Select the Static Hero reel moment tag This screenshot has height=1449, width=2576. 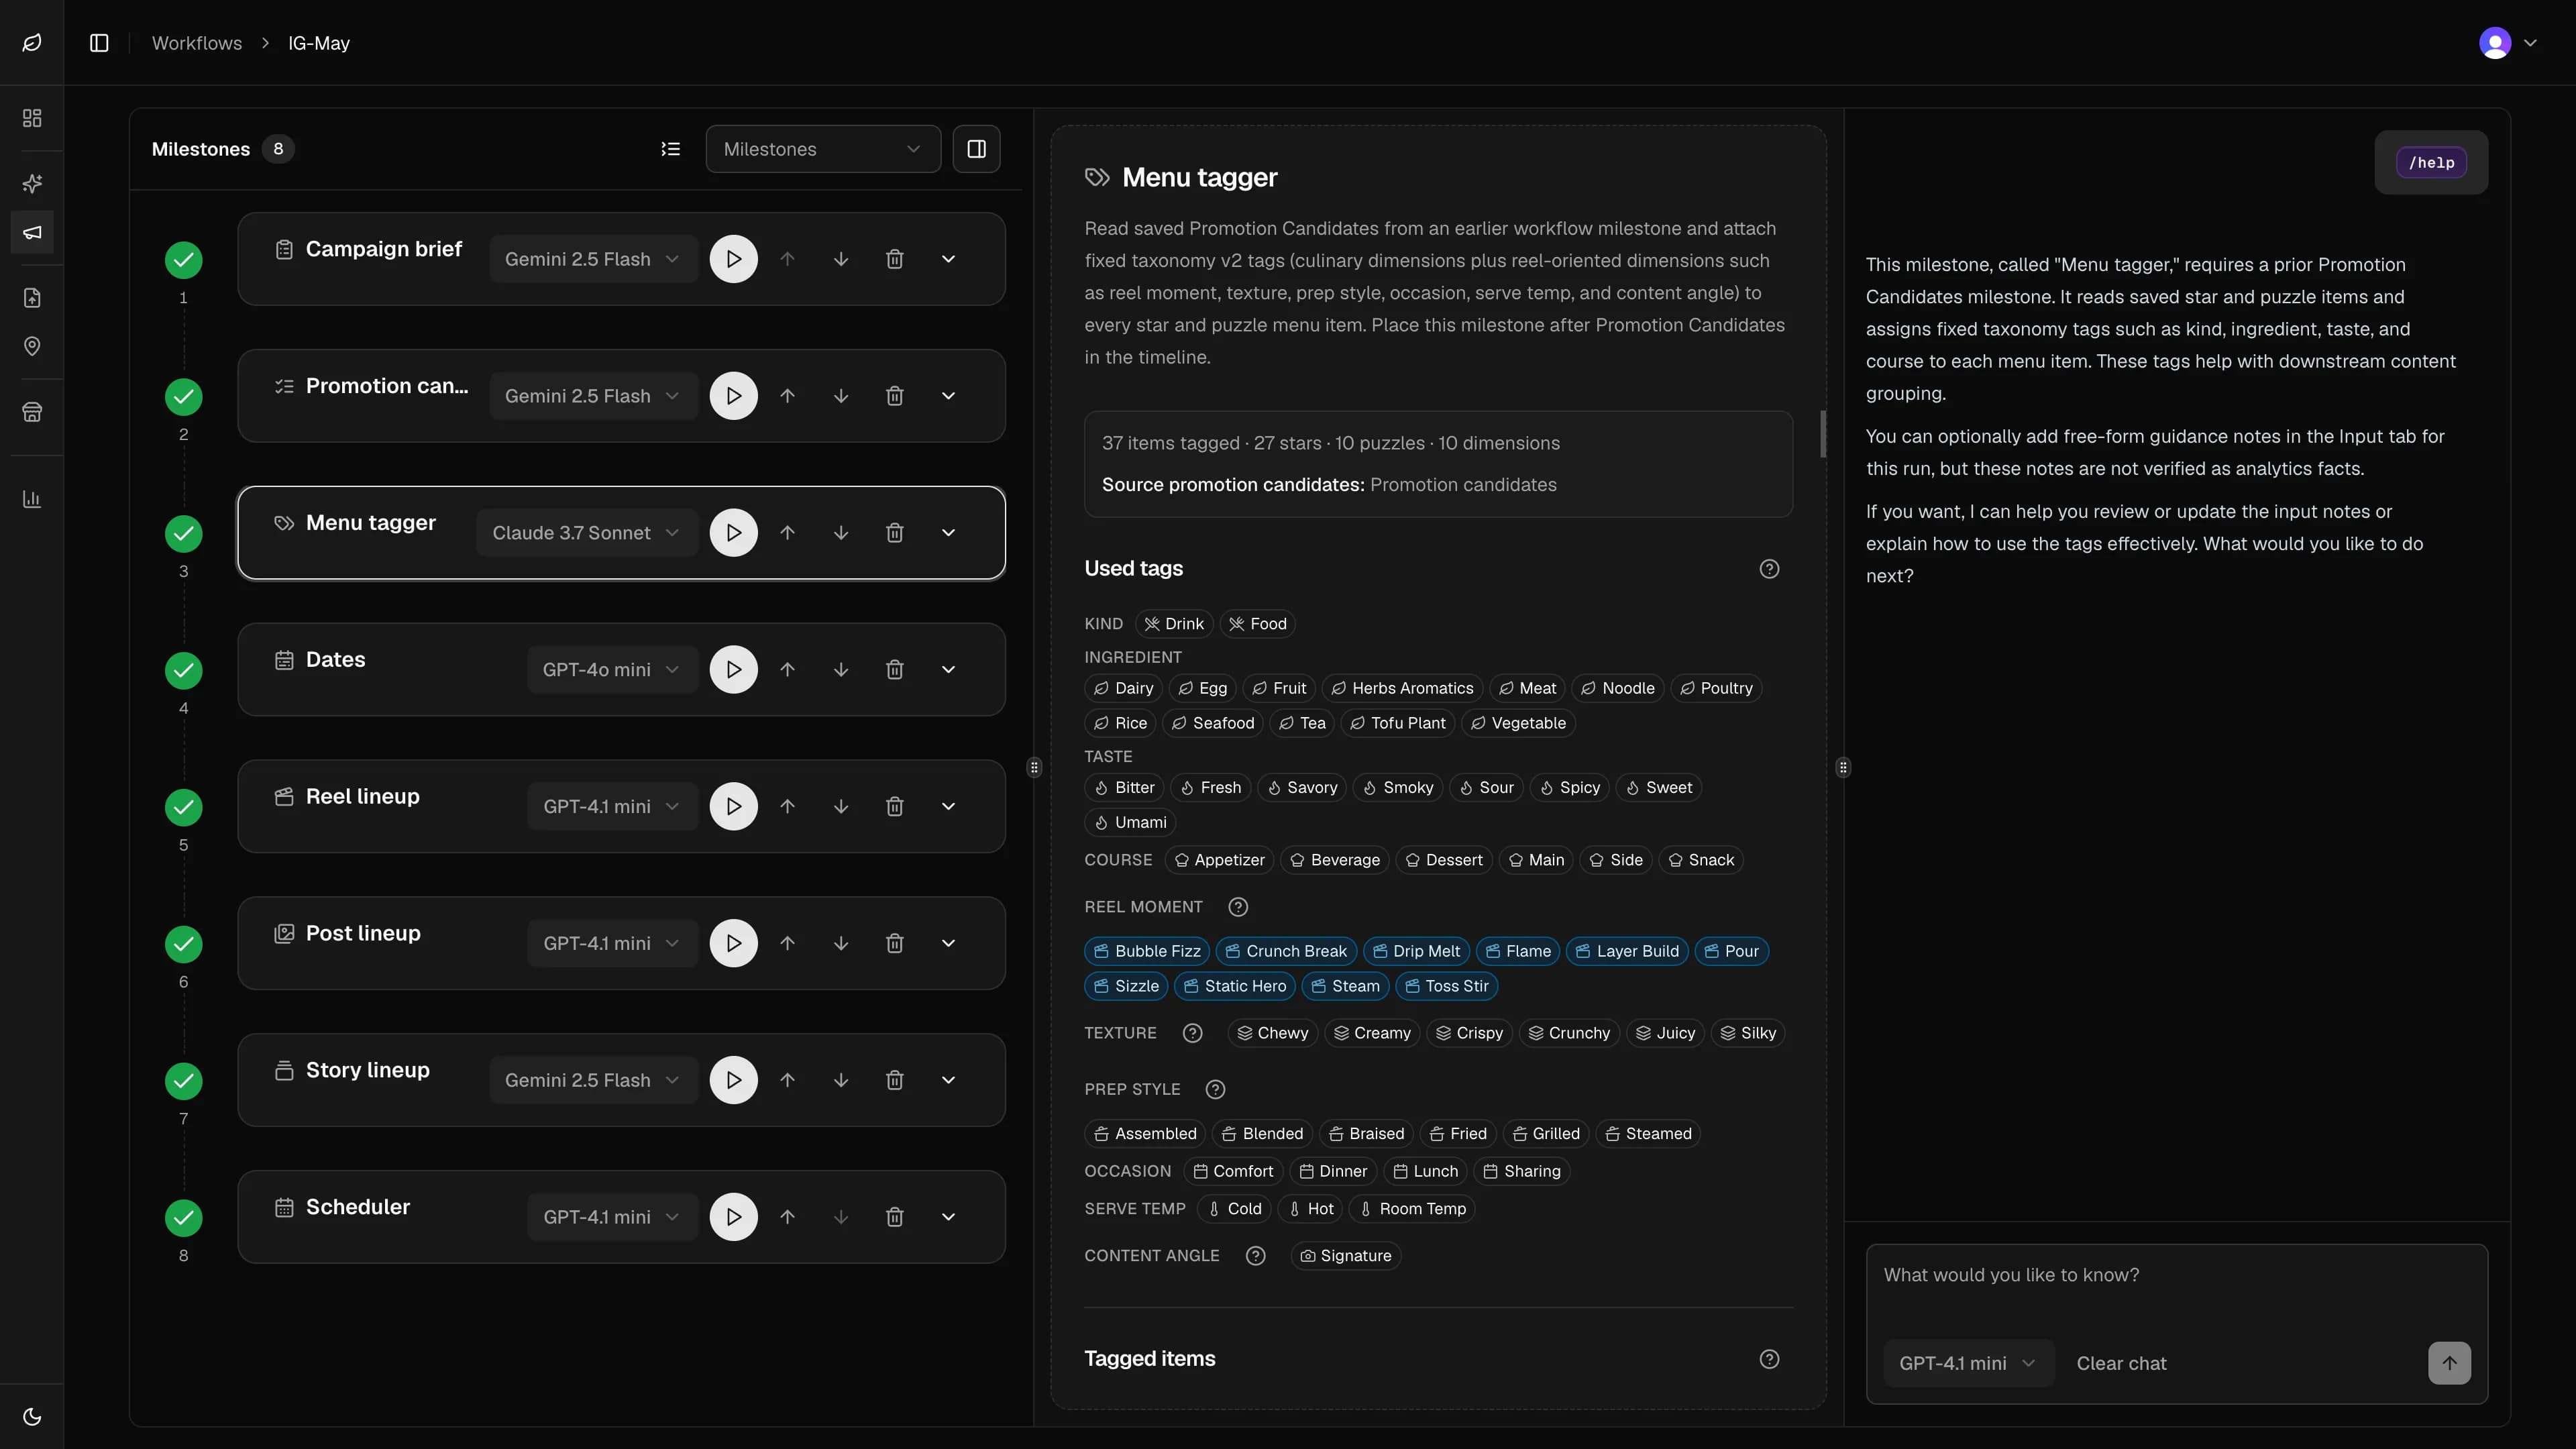point(1235,986)
